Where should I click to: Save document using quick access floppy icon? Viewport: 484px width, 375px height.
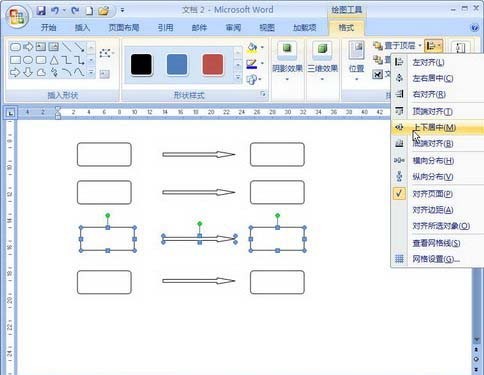[x=41, y=11]
